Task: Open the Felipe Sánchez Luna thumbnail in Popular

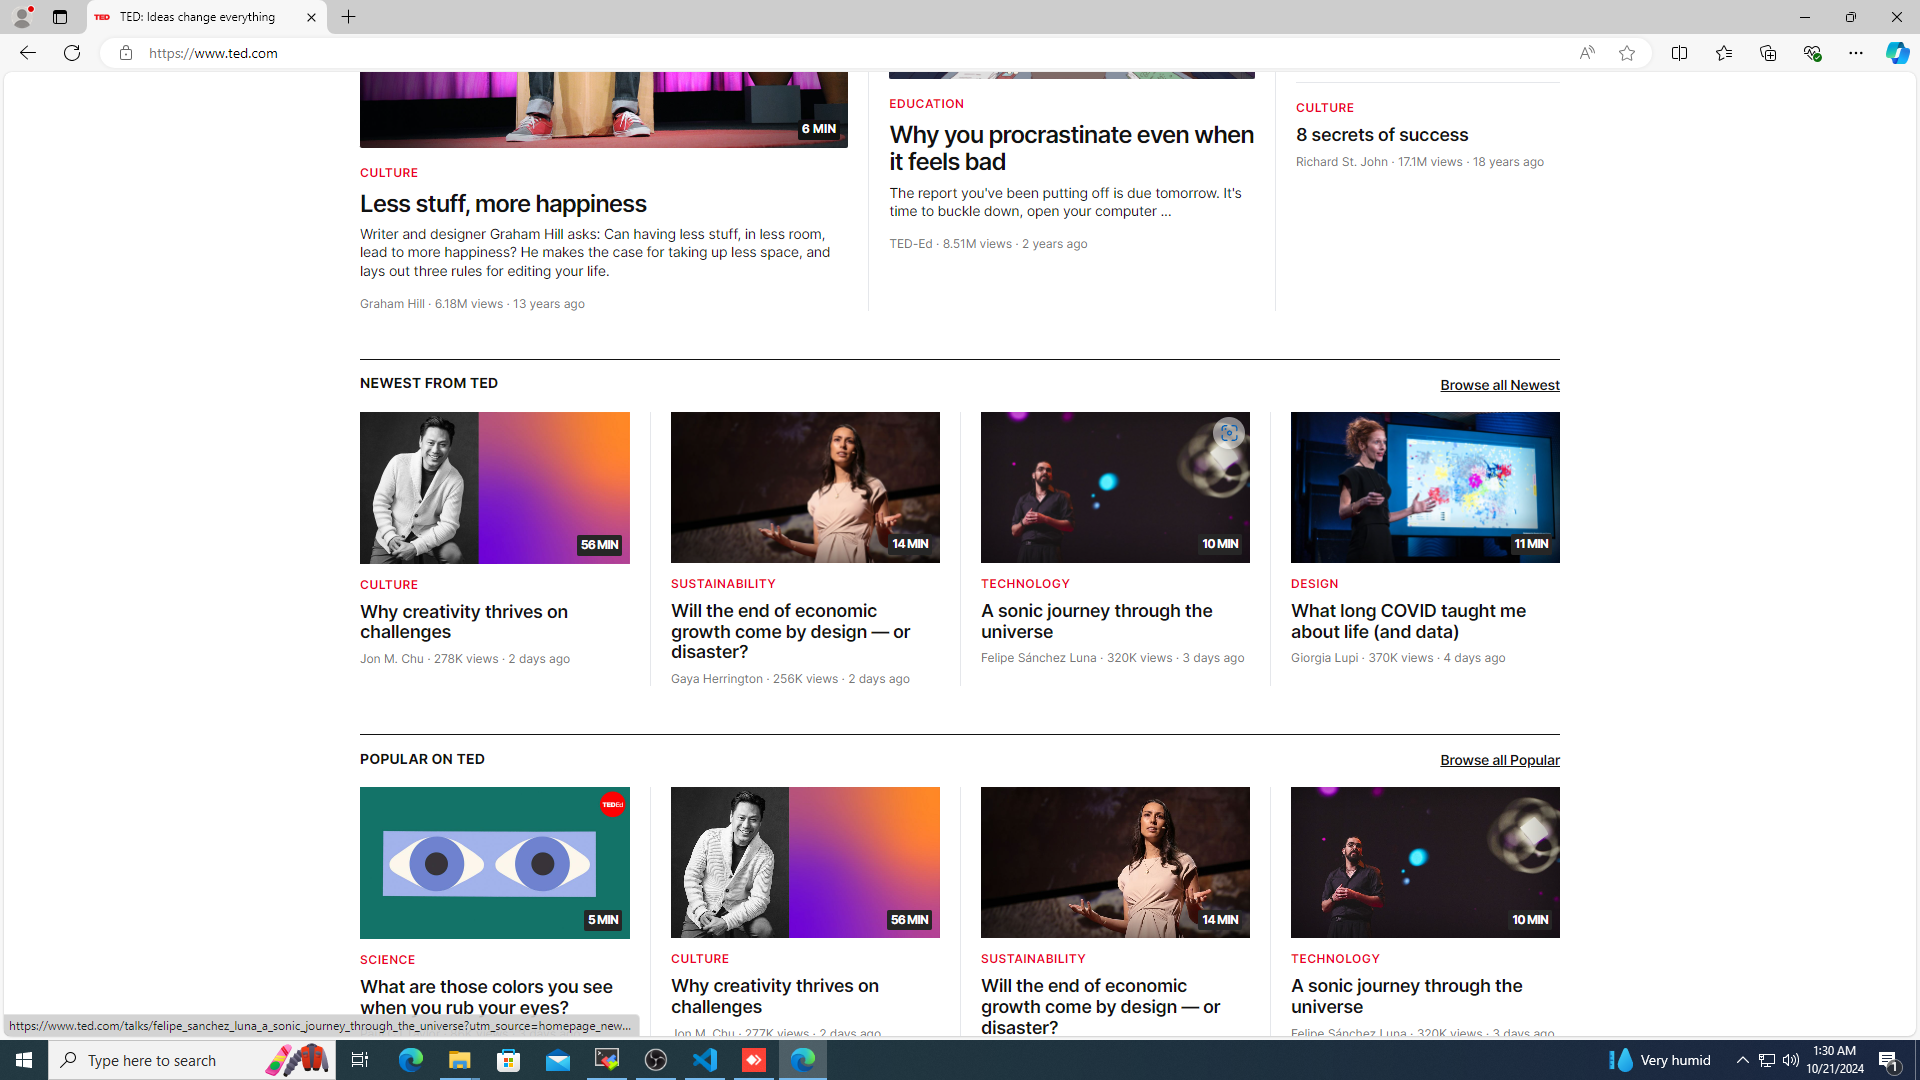Action: pyautogui.click(x=1425, y=863)
